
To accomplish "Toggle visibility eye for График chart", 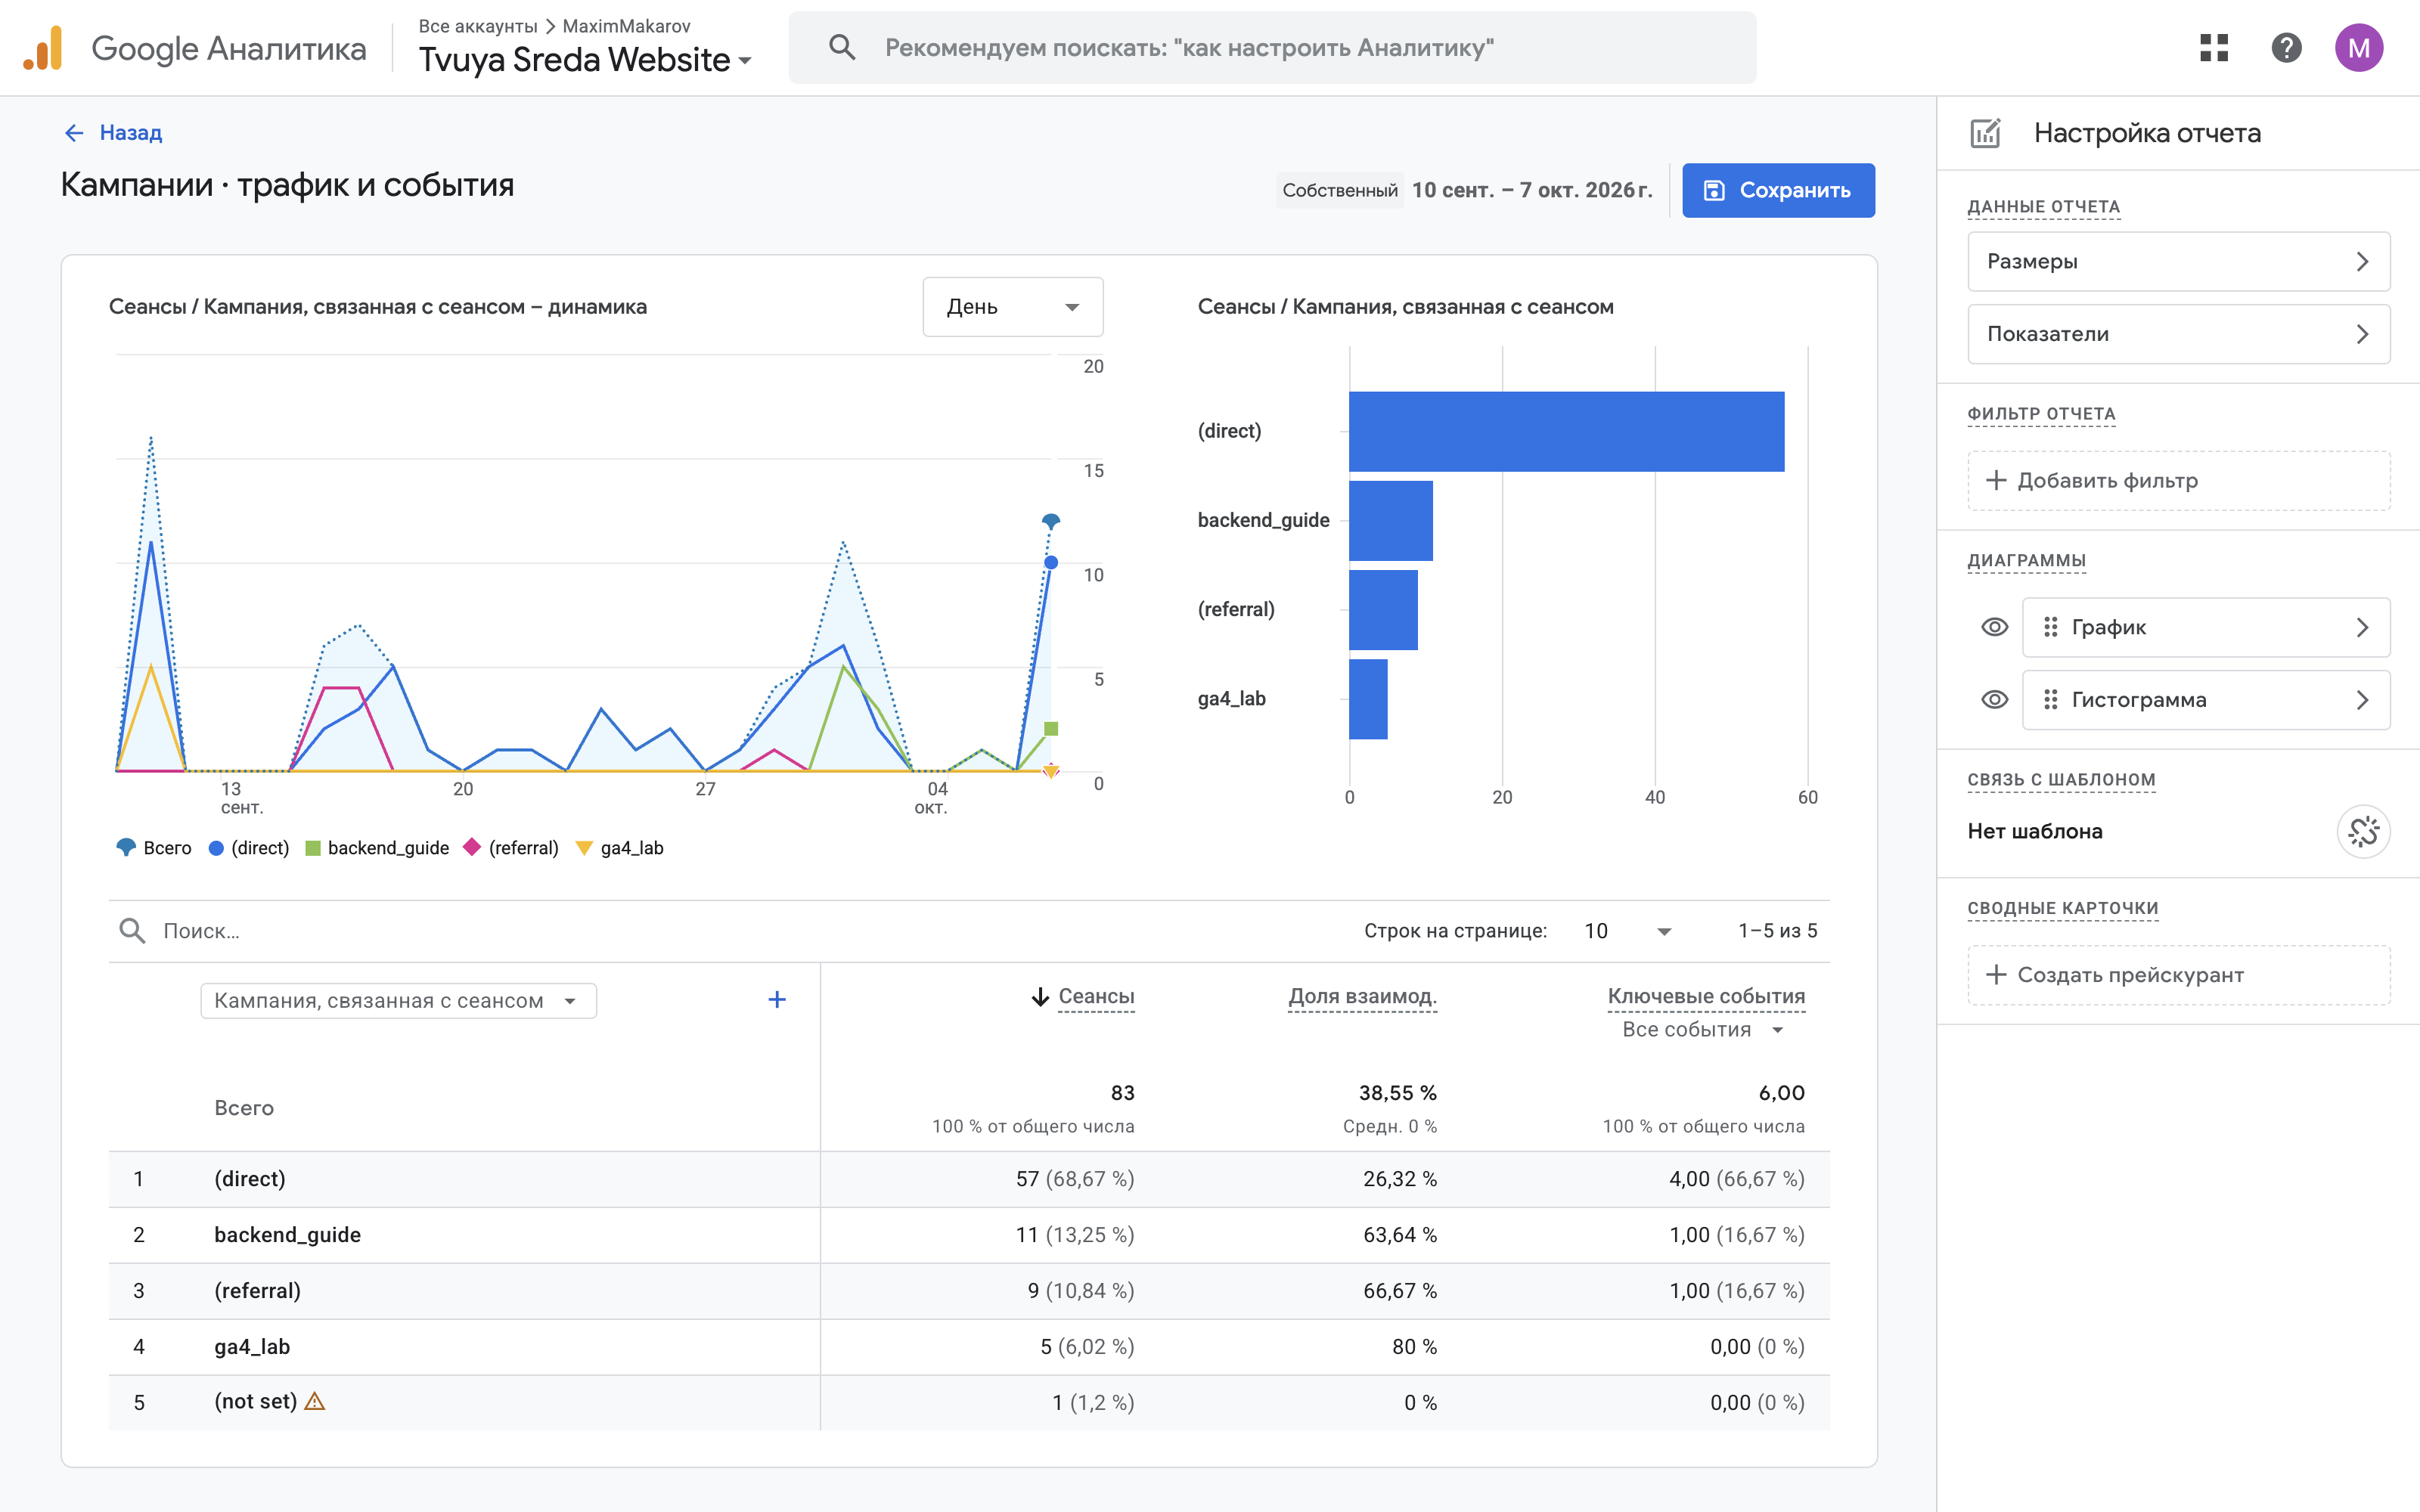I will 1994,627.
